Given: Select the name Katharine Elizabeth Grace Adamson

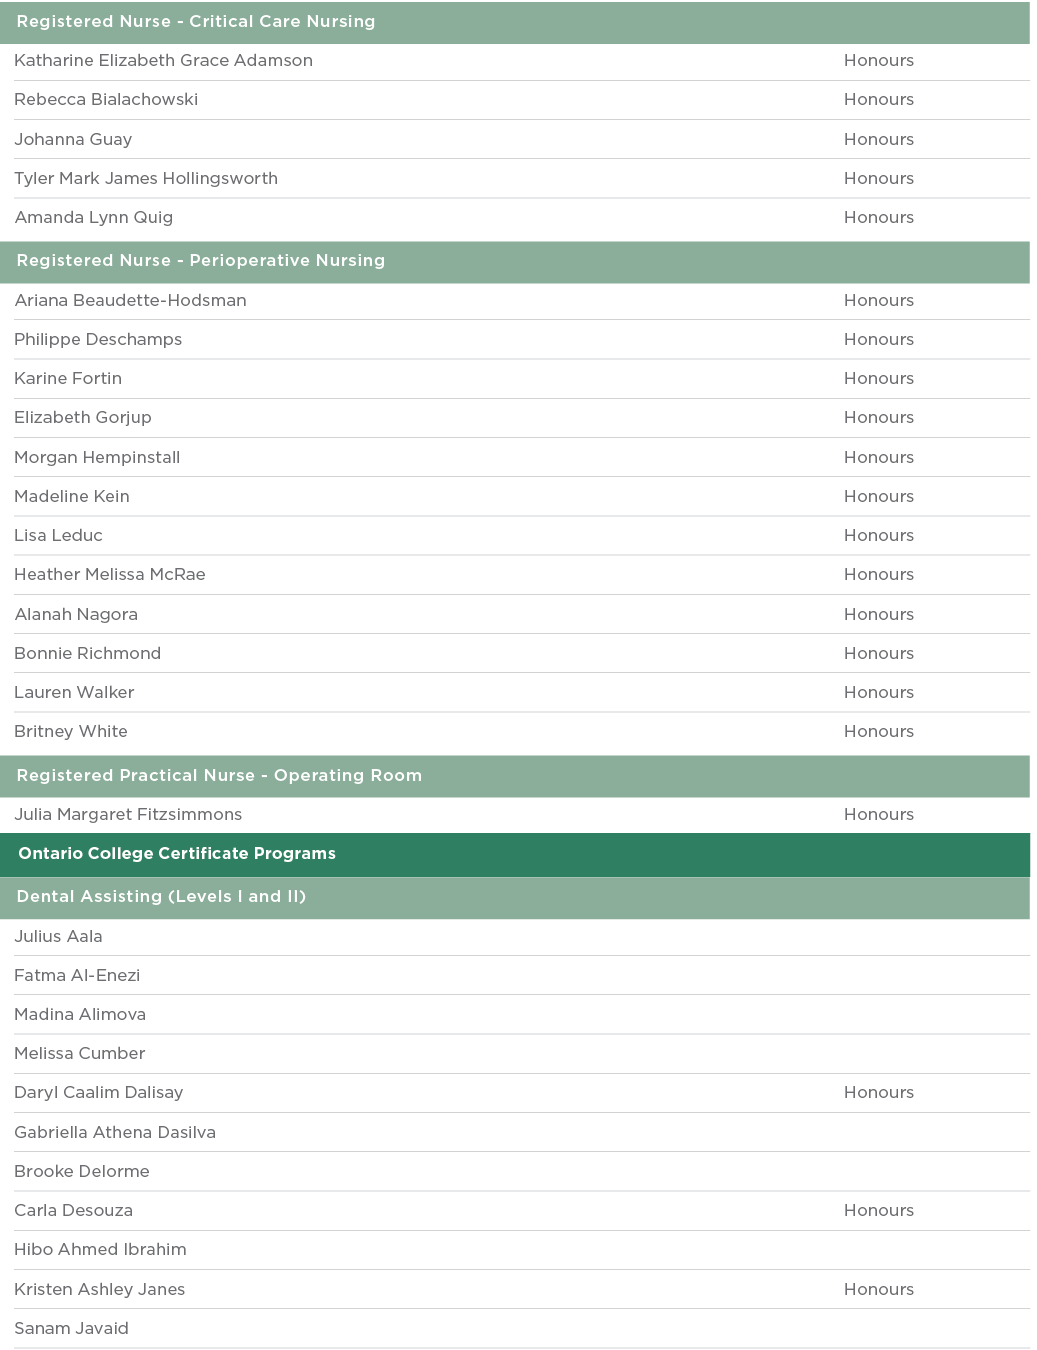Looking at the screenshot, I should pyautogui.click(x=163, y=61).
